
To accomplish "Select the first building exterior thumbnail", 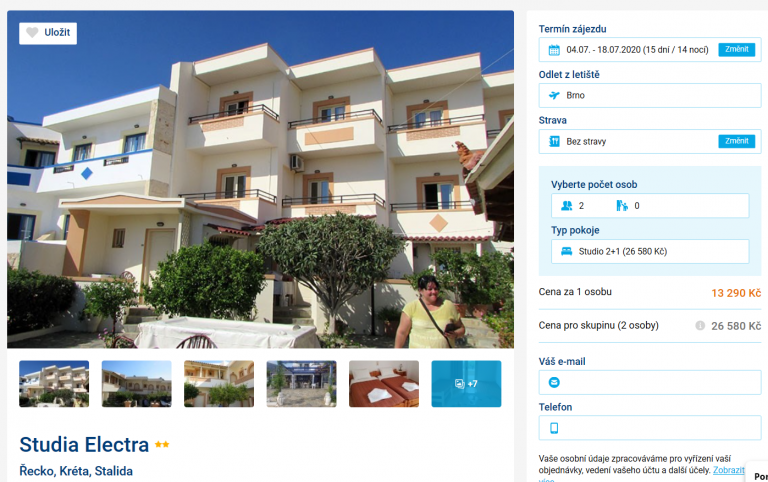I will click(x=54, y=384).
